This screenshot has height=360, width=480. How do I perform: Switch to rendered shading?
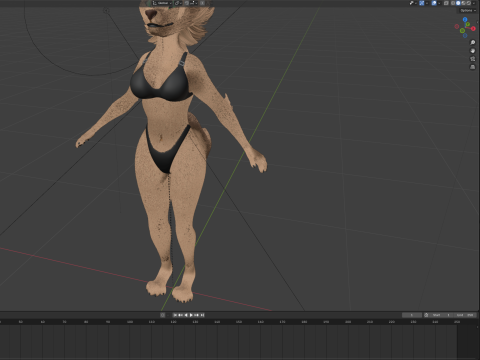(x=469, y=3)
